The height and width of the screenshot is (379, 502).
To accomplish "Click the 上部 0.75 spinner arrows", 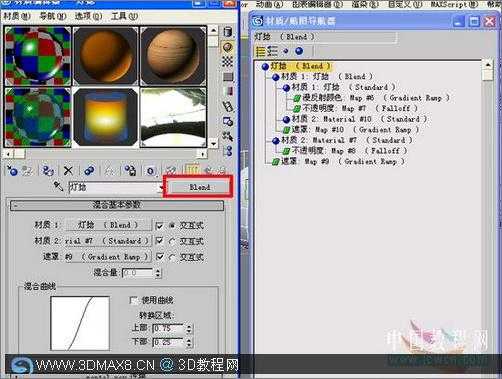I will point(189,329).
